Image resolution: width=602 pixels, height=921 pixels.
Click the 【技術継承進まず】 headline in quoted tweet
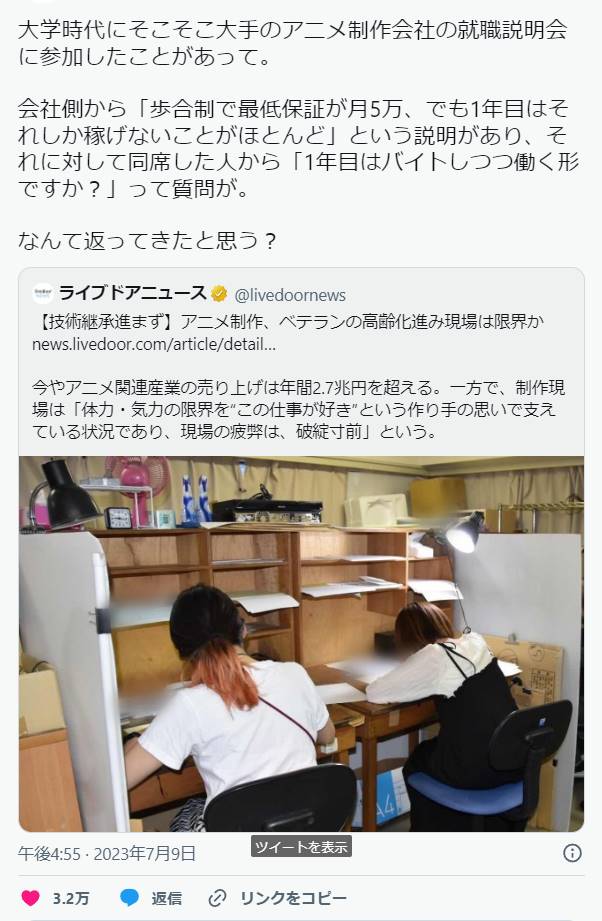coord(288,321)
